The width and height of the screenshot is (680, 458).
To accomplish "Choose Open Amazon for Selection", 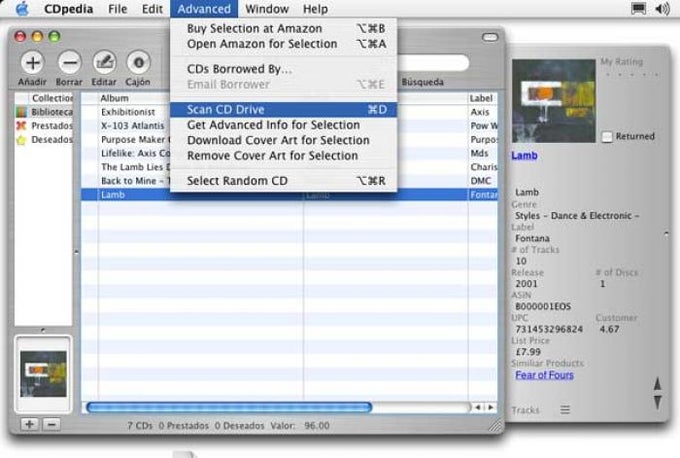I will tap(284, 44).
